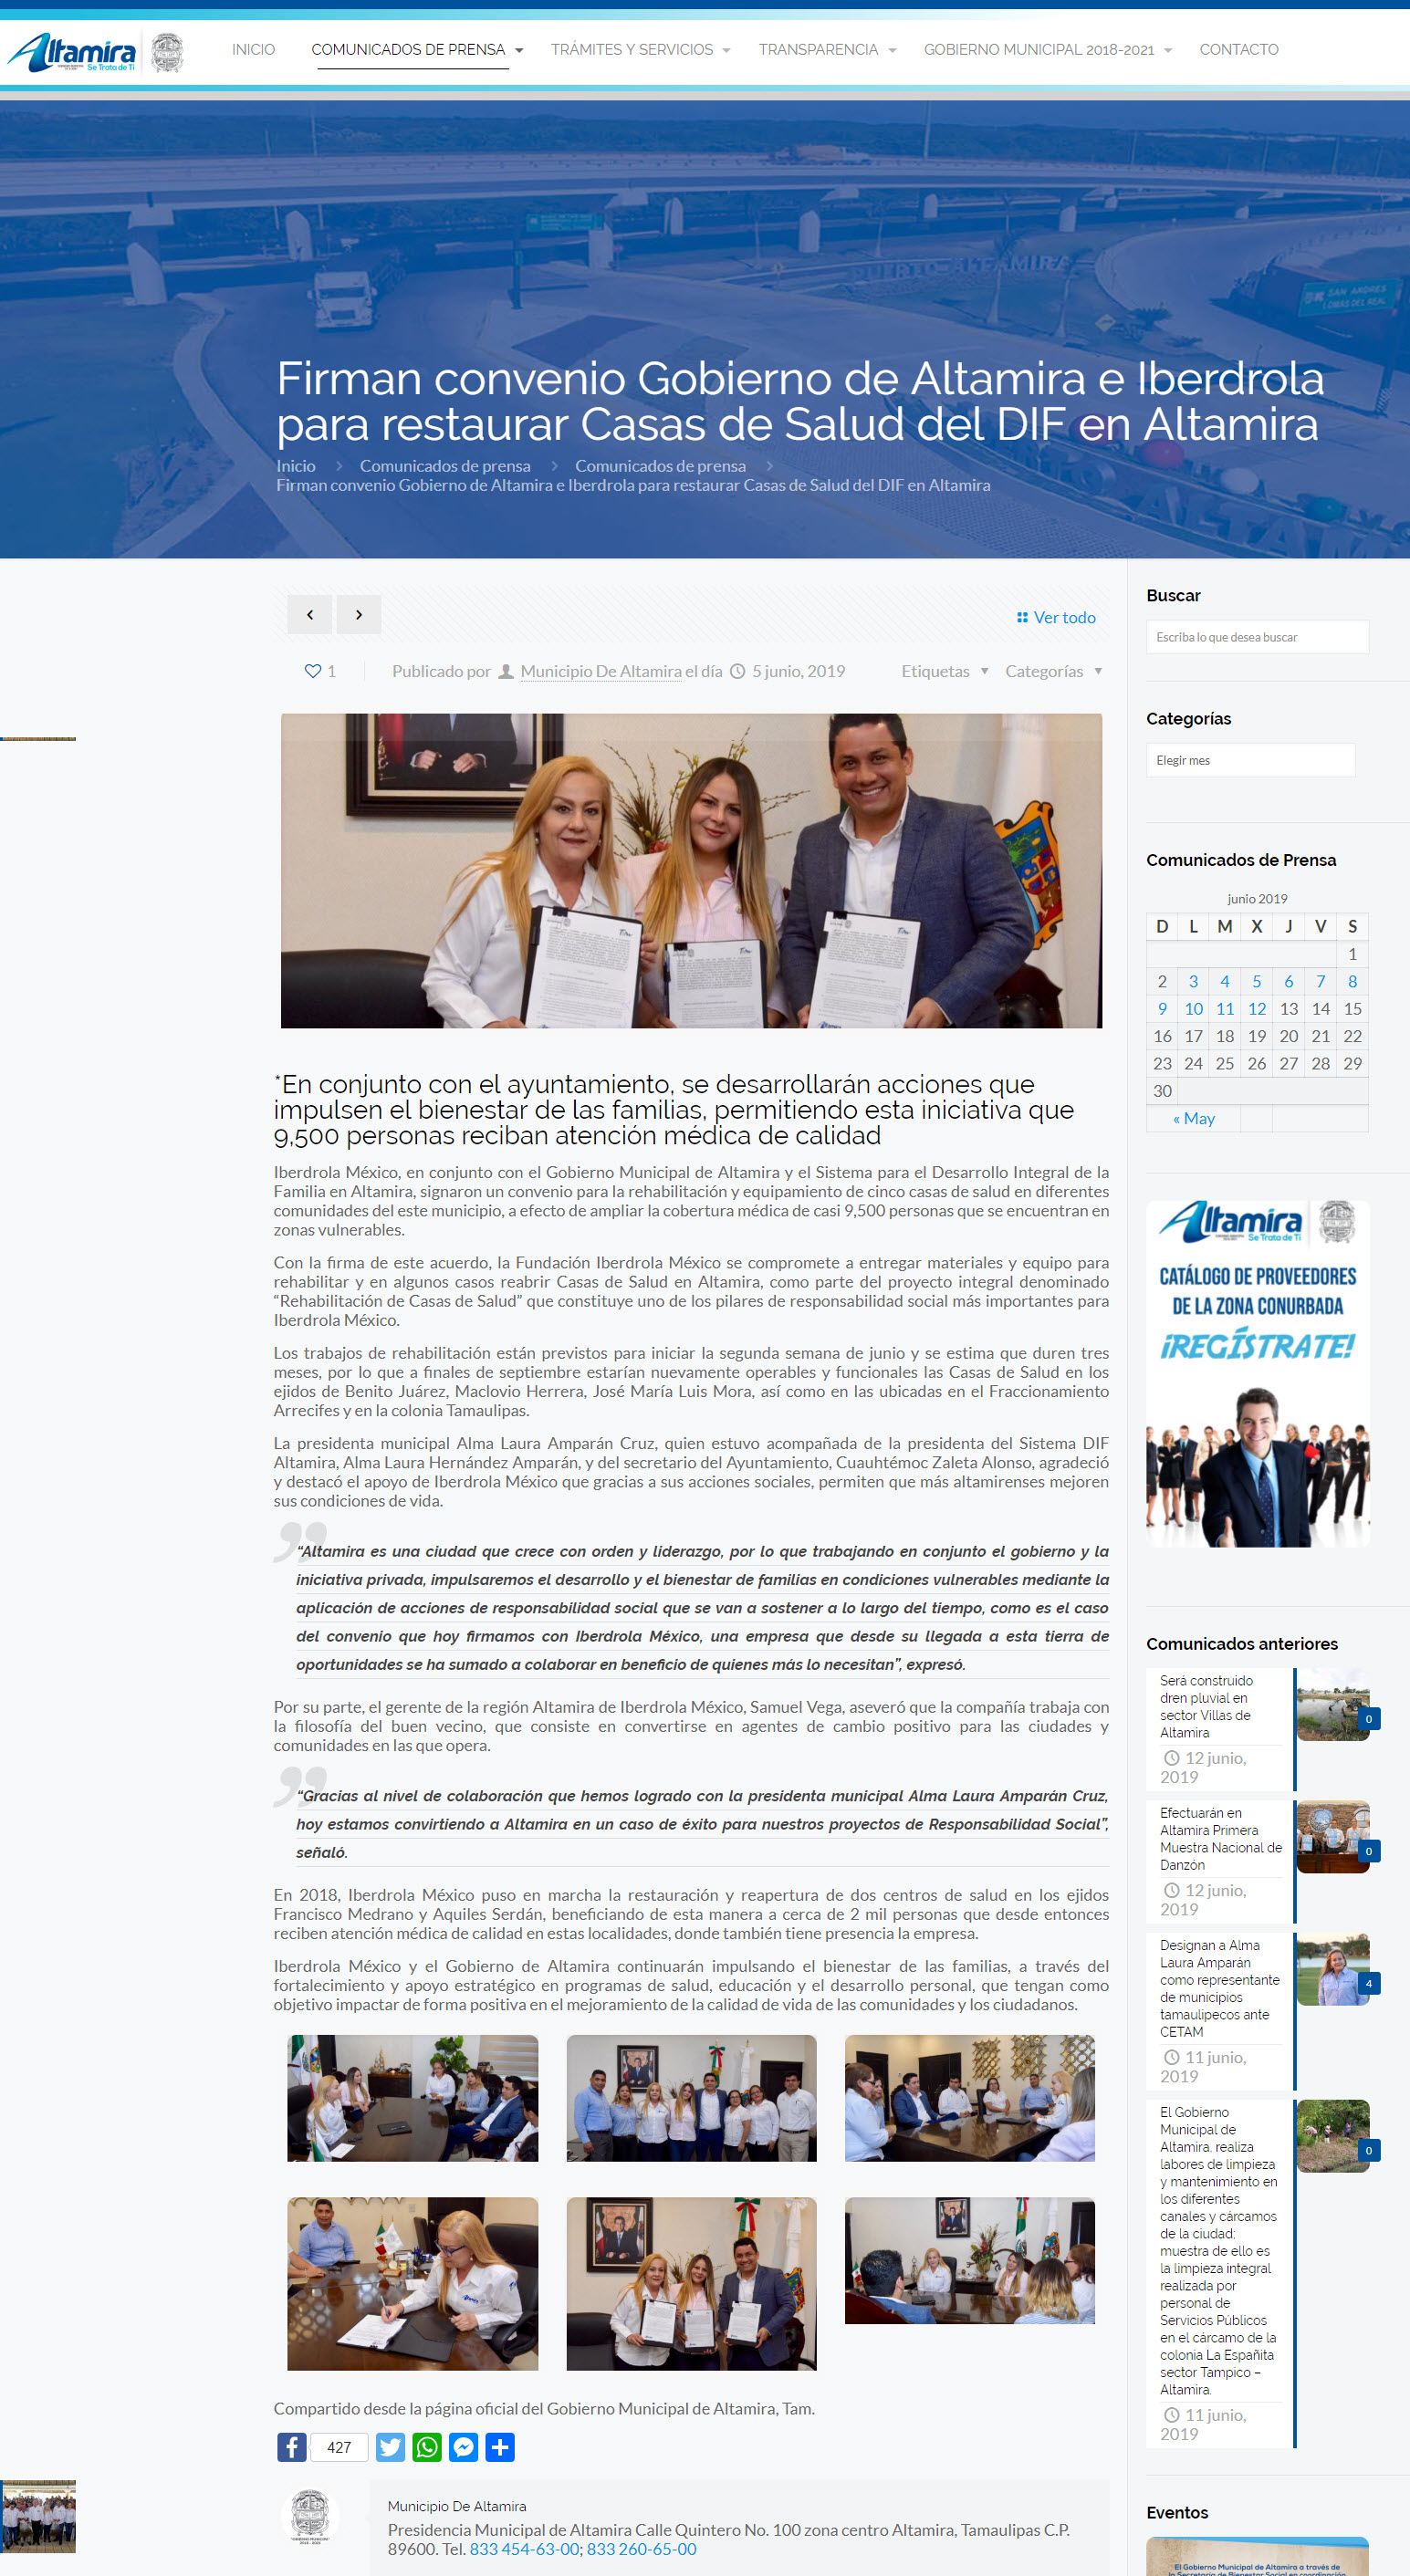The height and width of the screenshot is (2576, 1410).
Task: Type in the Buscar search field
Action: pos(1256,637)
